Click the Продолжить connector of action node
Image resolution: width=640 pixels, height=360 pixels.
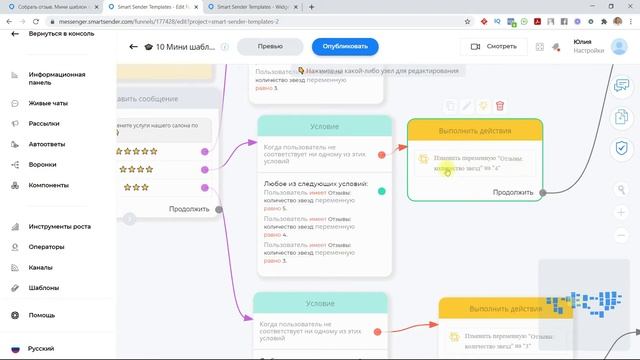[x=542, y=193]
